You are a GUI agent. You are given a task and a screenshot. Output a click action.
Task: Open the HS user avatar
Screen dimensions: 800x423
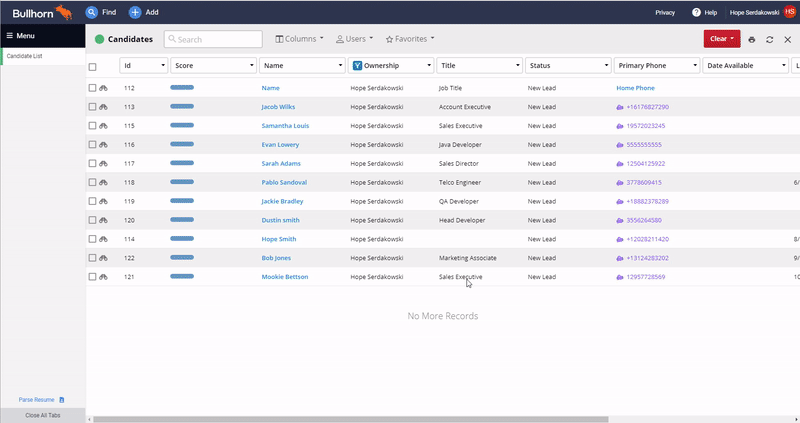point(790,12)
